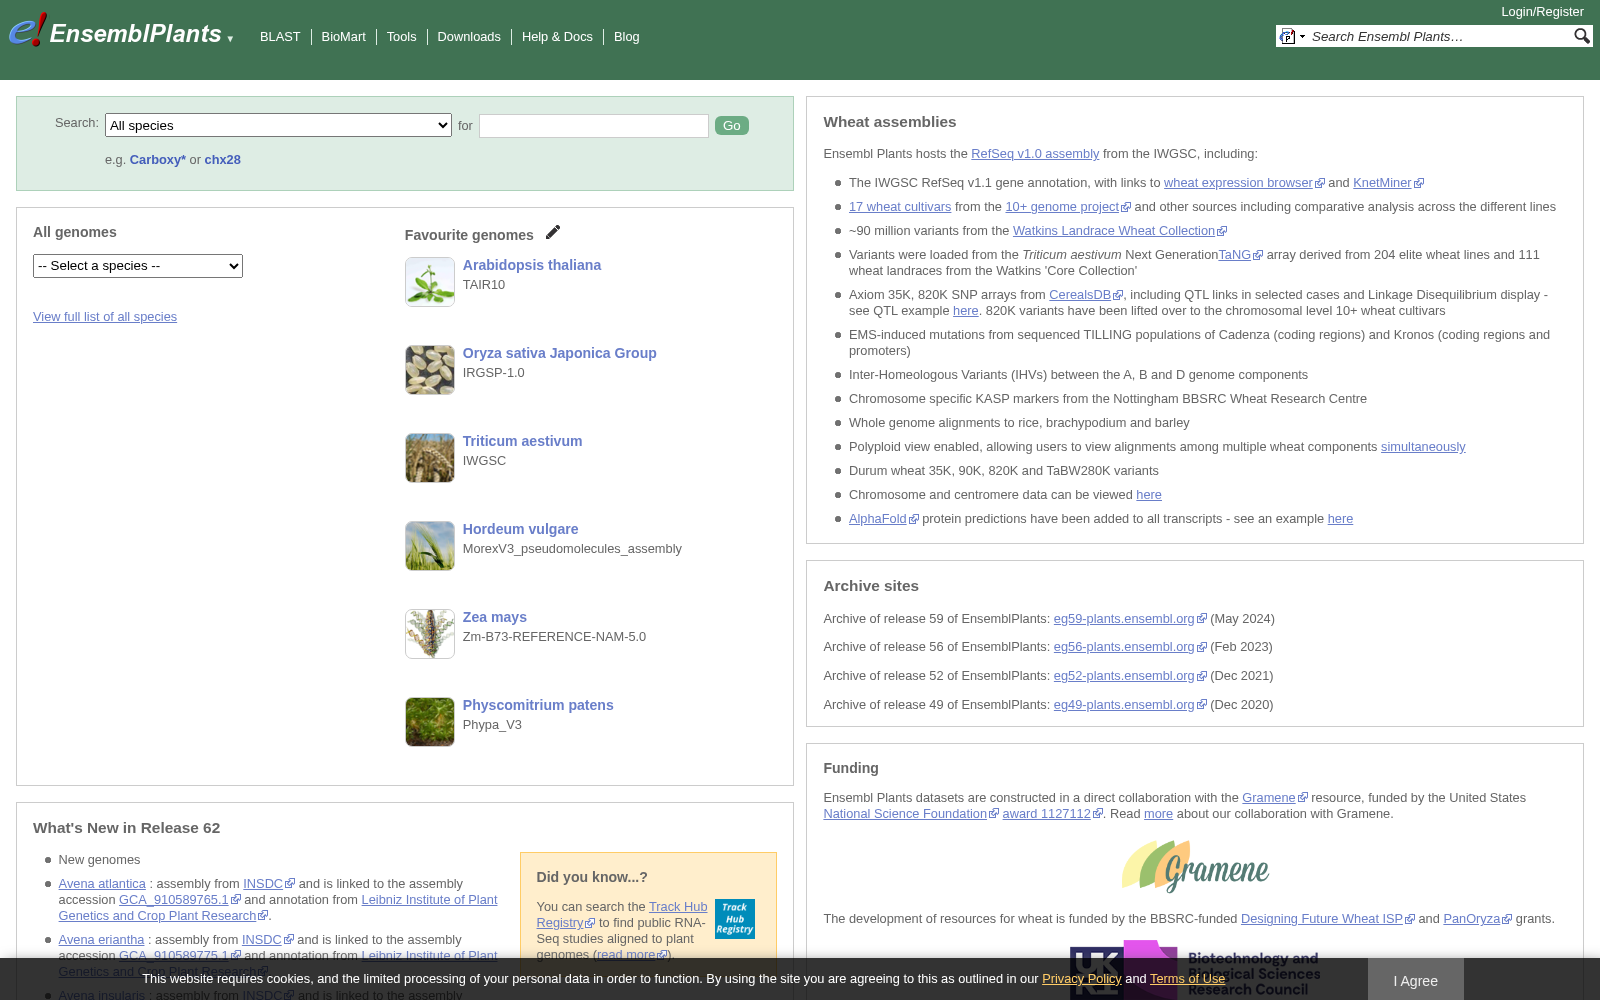Open the wheat expression browser link
Screen dimensions: 1600x1000
1244,183
